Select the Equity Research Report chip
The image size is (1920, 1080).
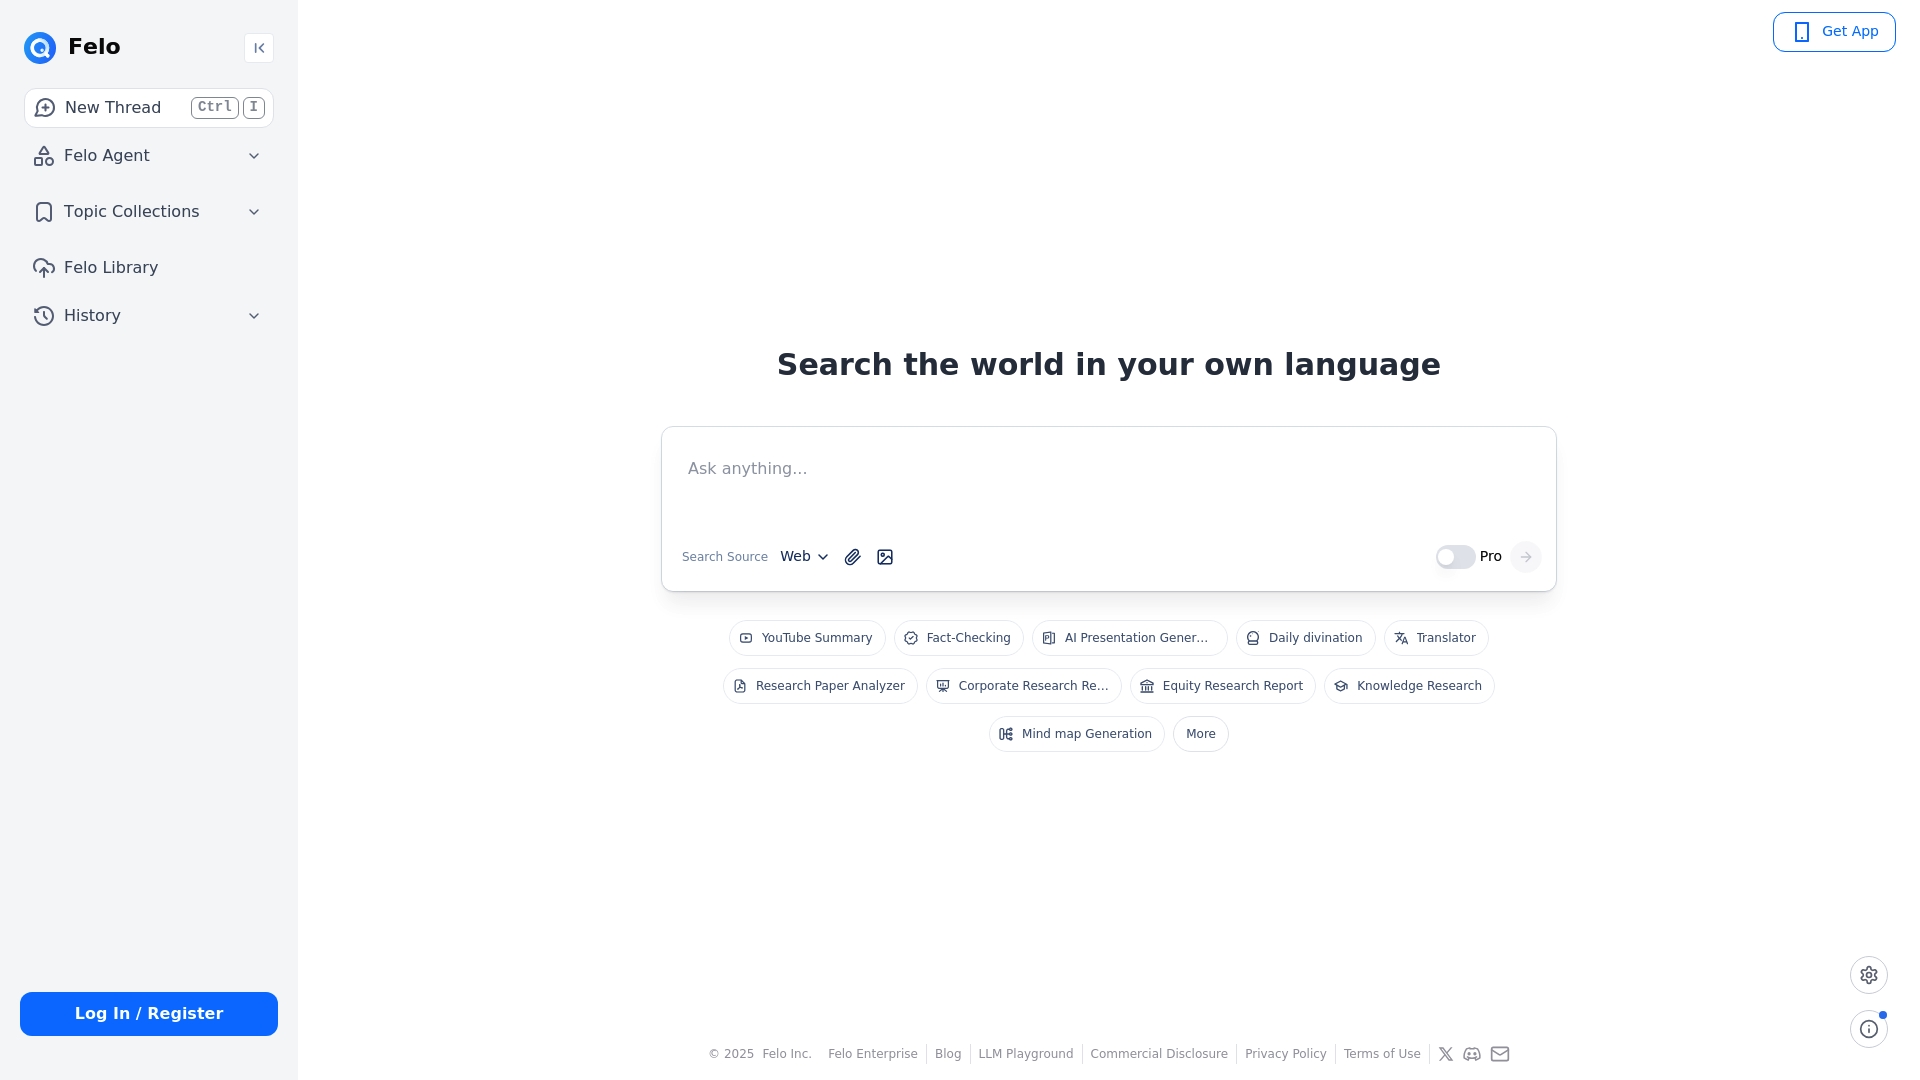point(1223,686)
